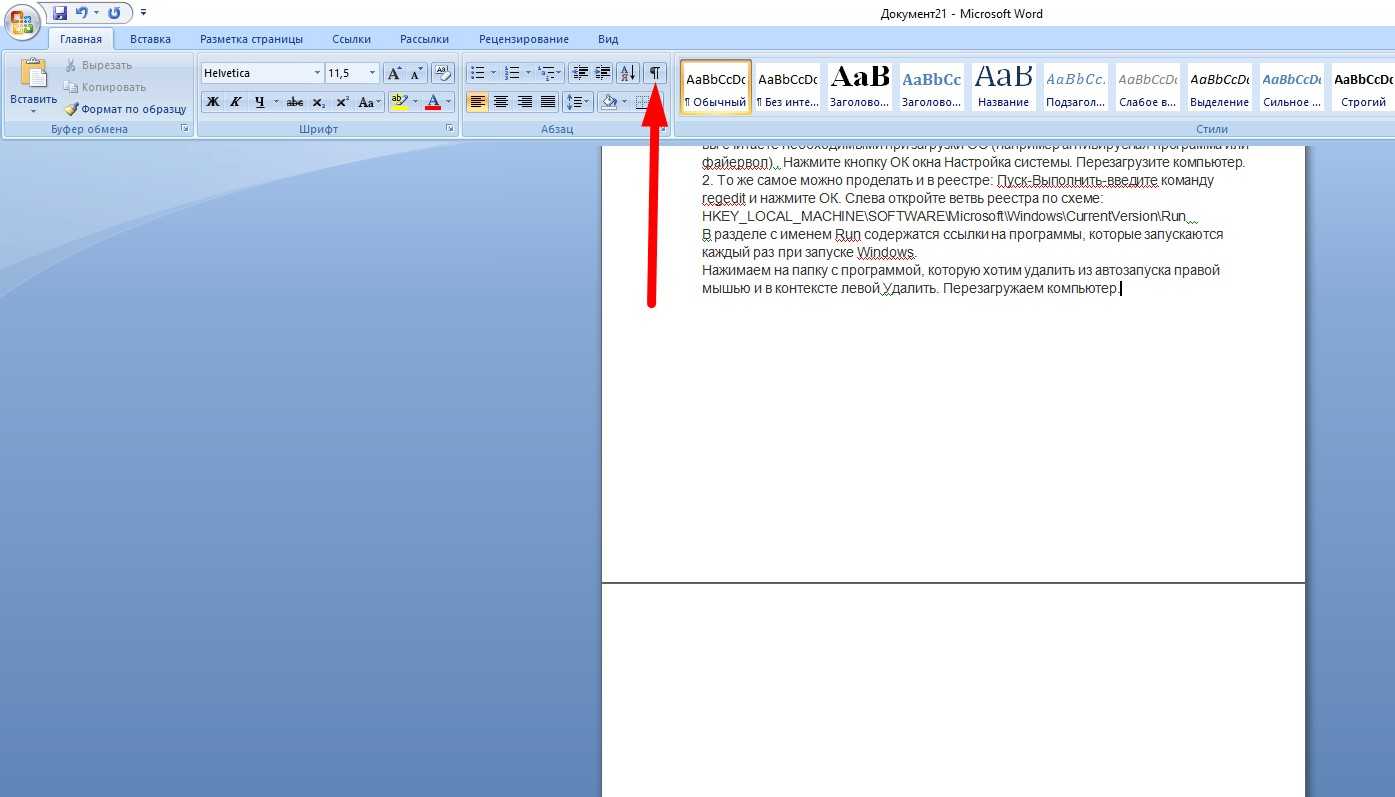
Task: Save the document from Quick Access
Action: click(x=60, y=13)
